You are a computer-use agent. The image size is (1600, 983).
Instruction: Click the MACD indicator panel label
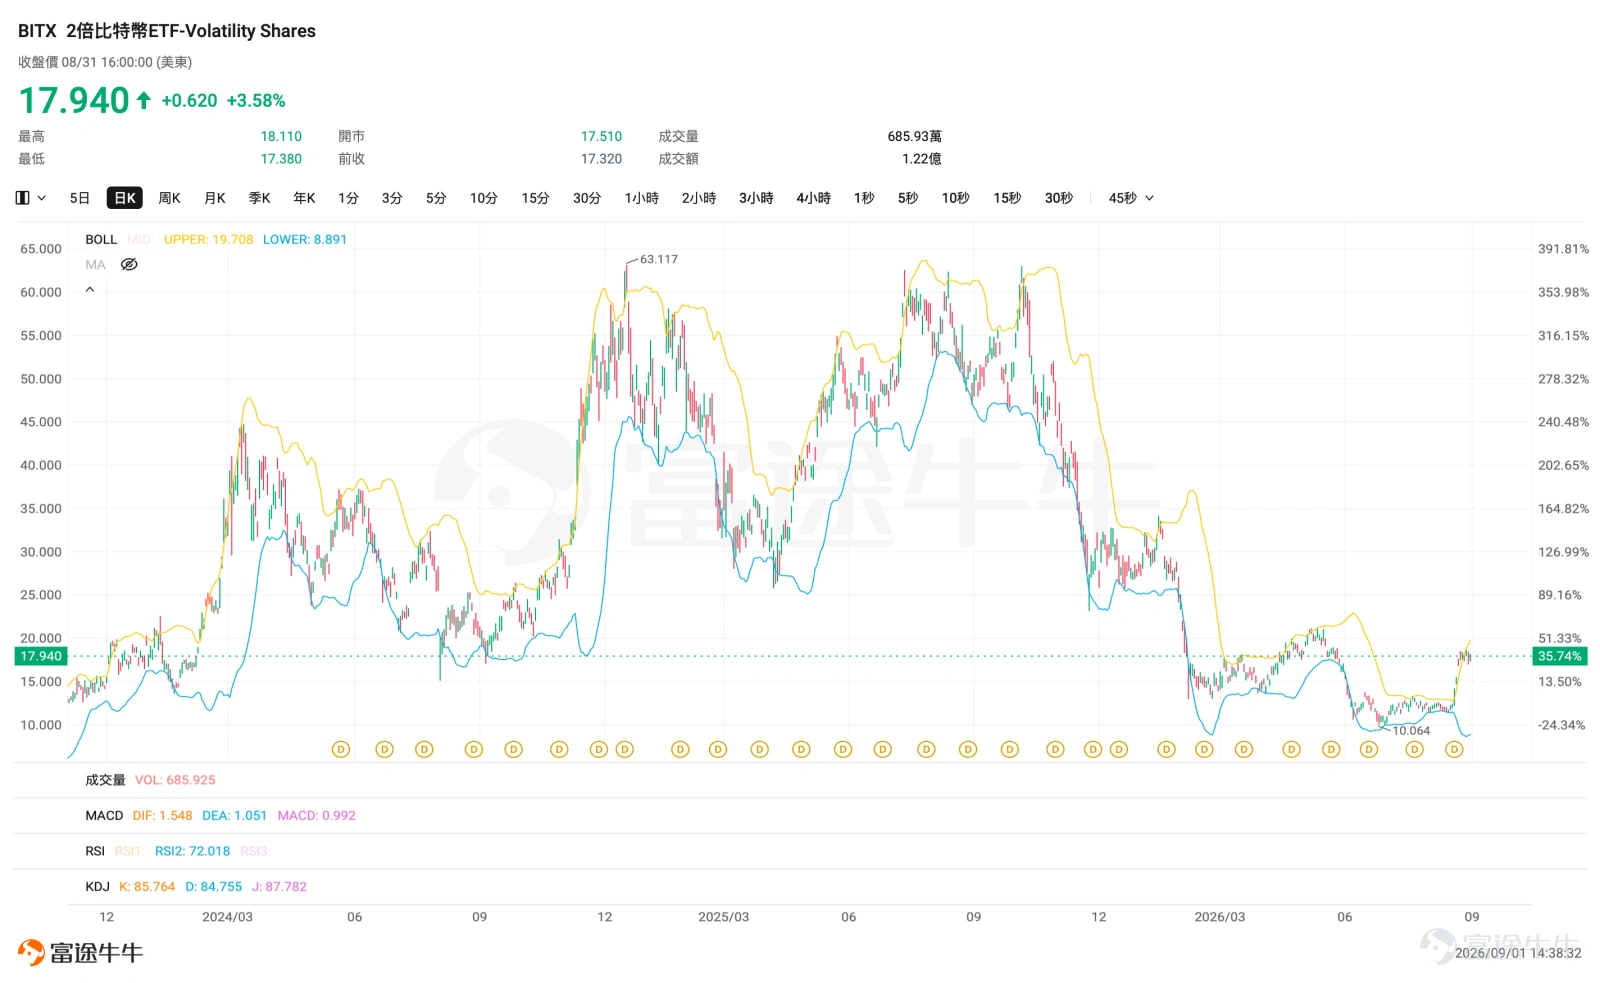[104, 816]
